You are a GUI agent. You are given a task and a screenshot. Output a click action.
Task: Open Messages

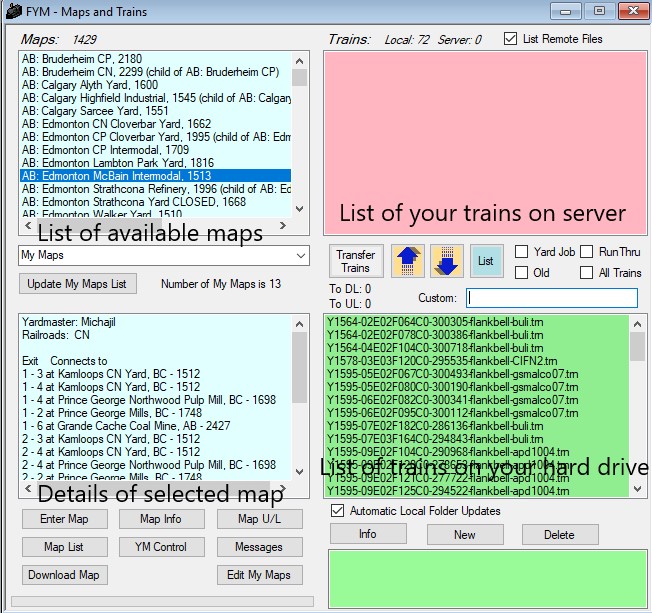tap(259, 547)
